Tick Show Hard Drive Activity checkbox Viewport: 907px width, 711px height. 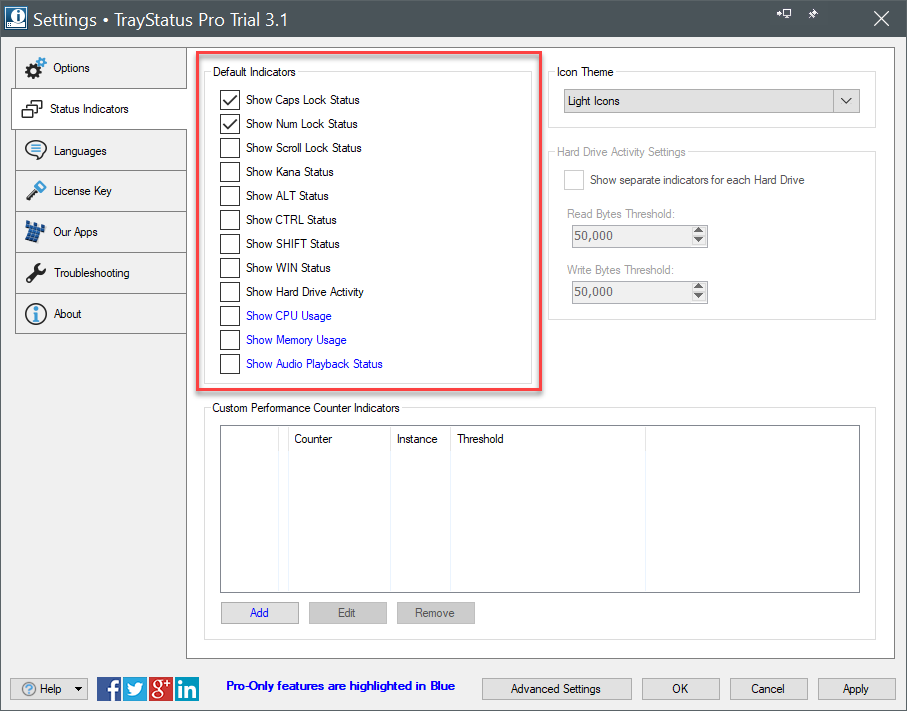pyautogui.click(x=230, y=292)
